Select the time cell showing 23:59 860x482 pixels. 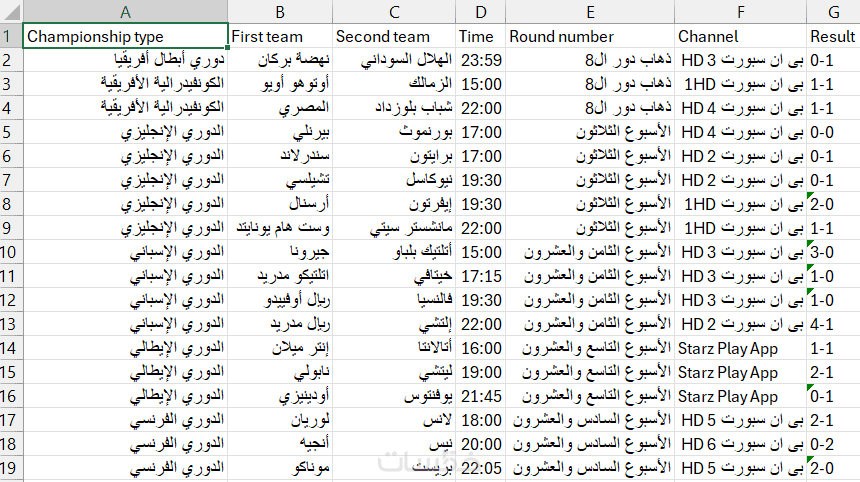[481, 61]
